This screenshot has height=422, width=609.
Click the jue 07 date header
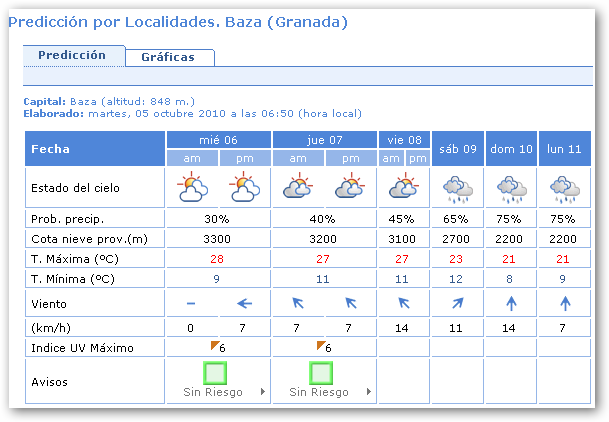pos(324,140)
